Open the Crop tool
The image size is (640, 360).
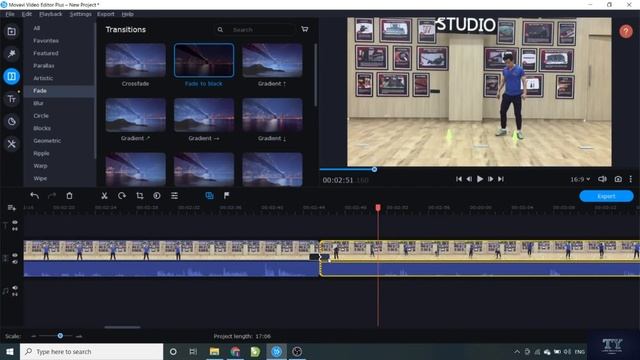click(140, 196)
